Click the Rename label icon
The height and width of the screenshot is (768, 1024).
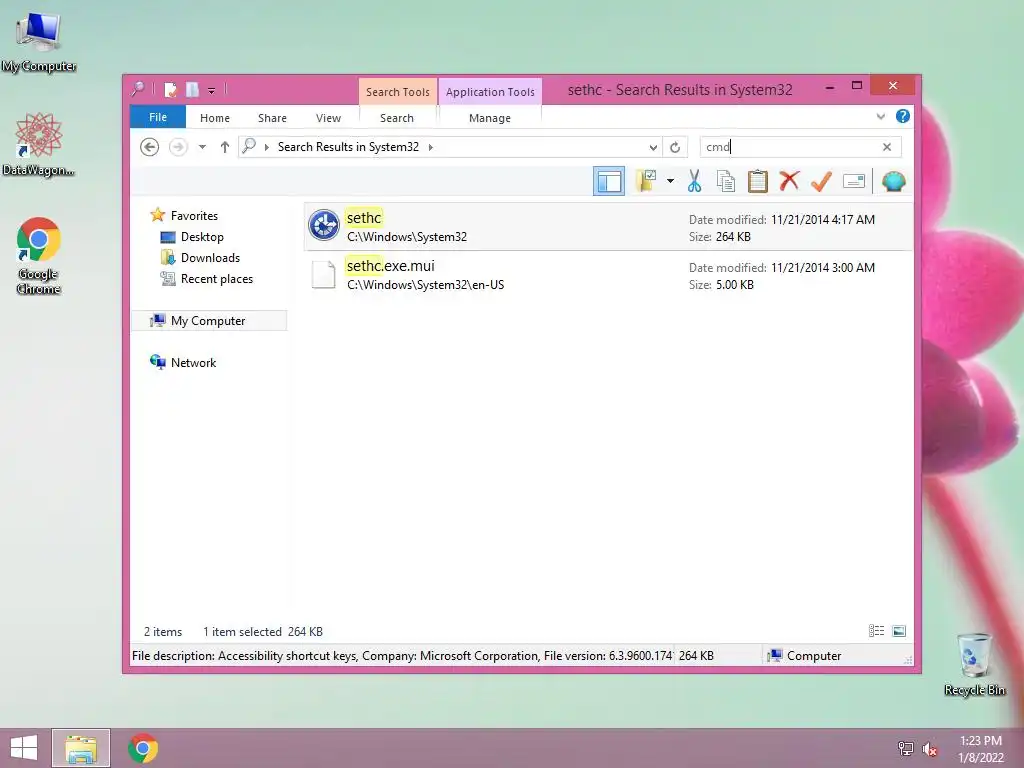tap(854, 181)
